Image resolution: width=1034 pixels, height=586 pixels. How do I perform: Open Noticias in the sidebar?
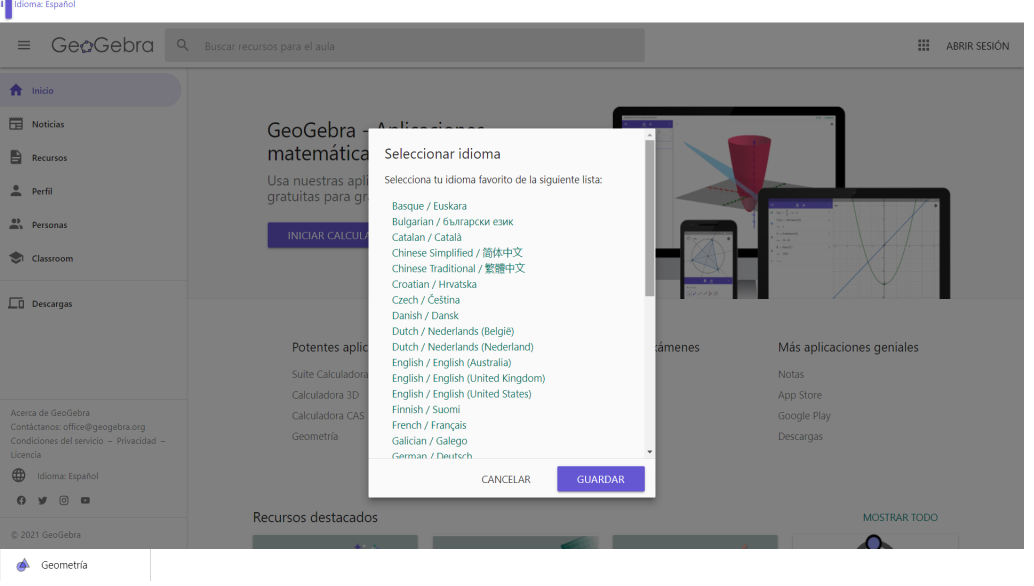48,124
